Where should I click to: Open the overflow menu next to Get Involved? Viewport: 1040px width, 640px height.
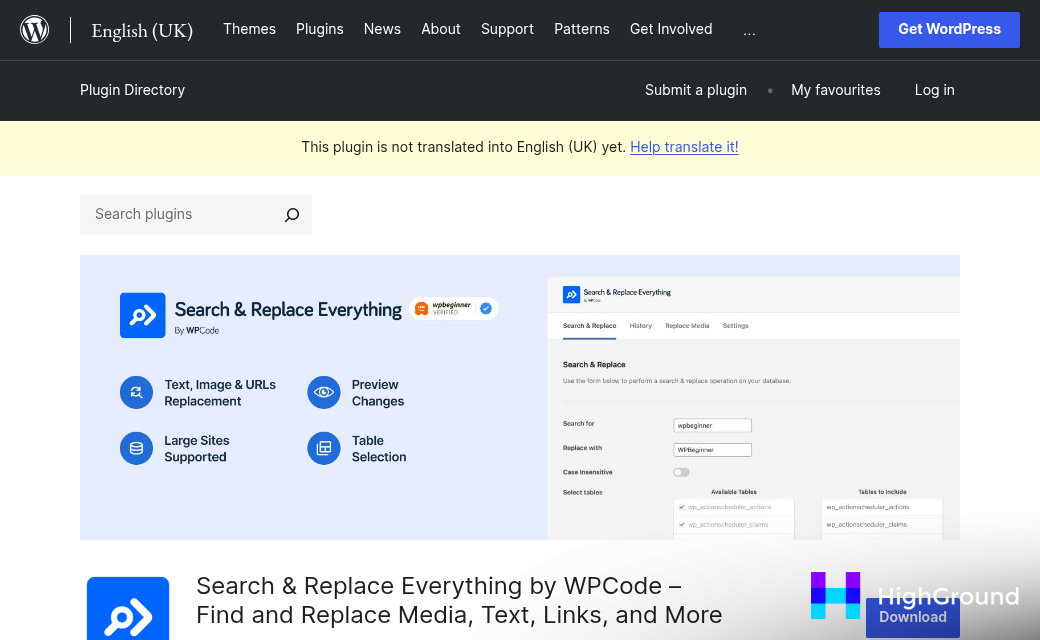point(749,30)
